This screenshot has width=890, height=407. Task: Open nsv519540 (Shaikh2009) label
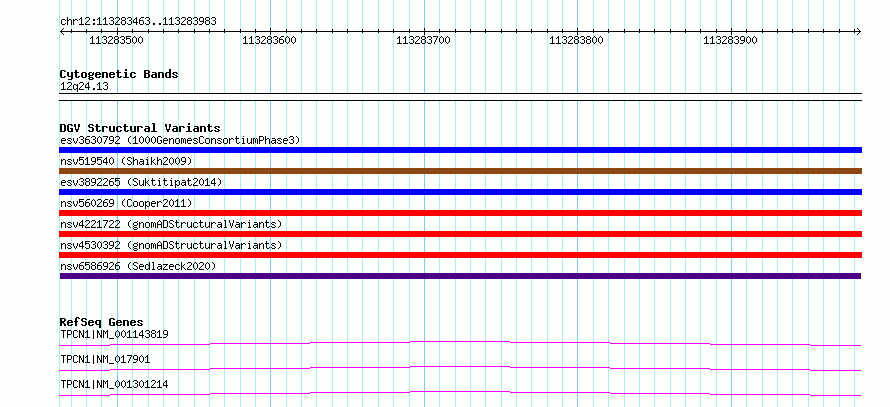[x=126, y=161]
